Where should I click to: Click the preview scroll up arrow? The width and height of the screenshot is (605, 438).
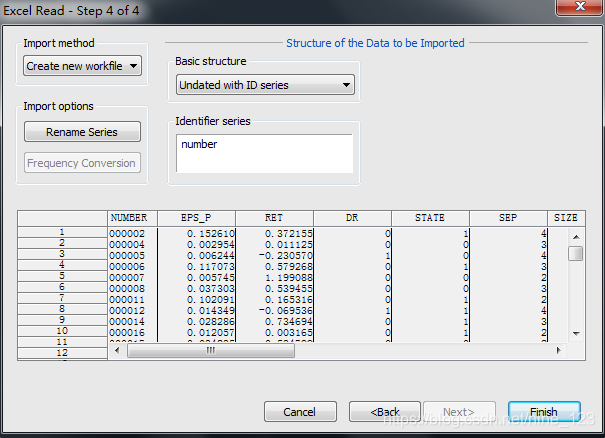[x=576, y=237]
